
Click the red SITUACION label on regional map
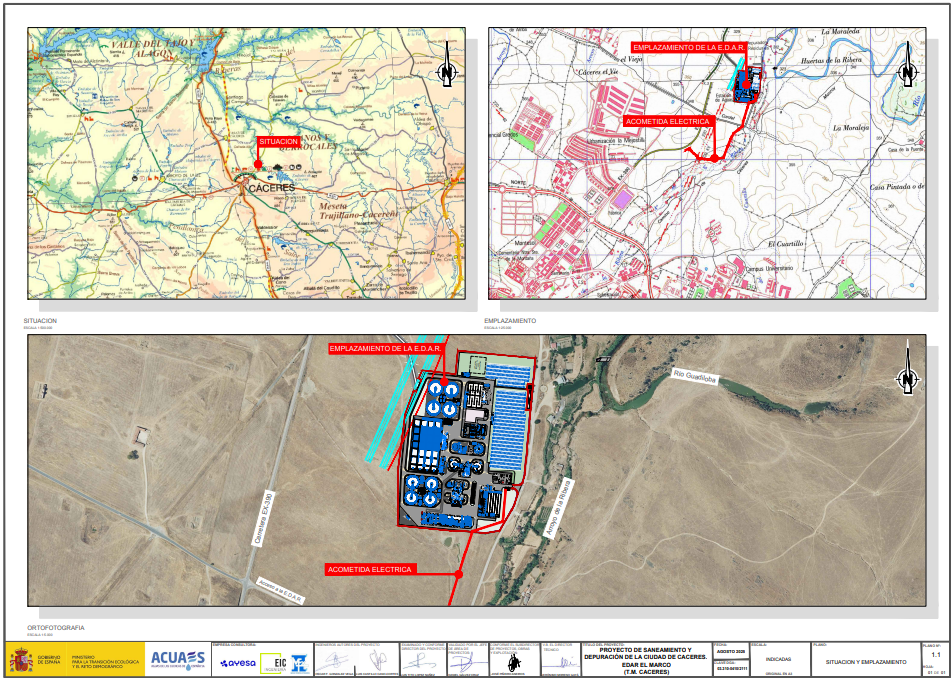(x=278, y=142)
